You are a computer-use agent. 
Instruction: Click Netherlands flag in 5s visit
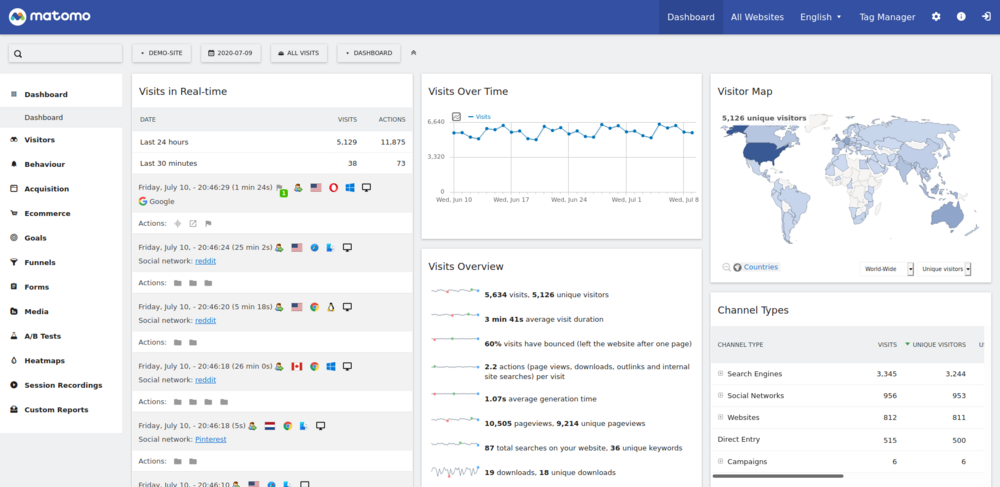coord(270,426)
